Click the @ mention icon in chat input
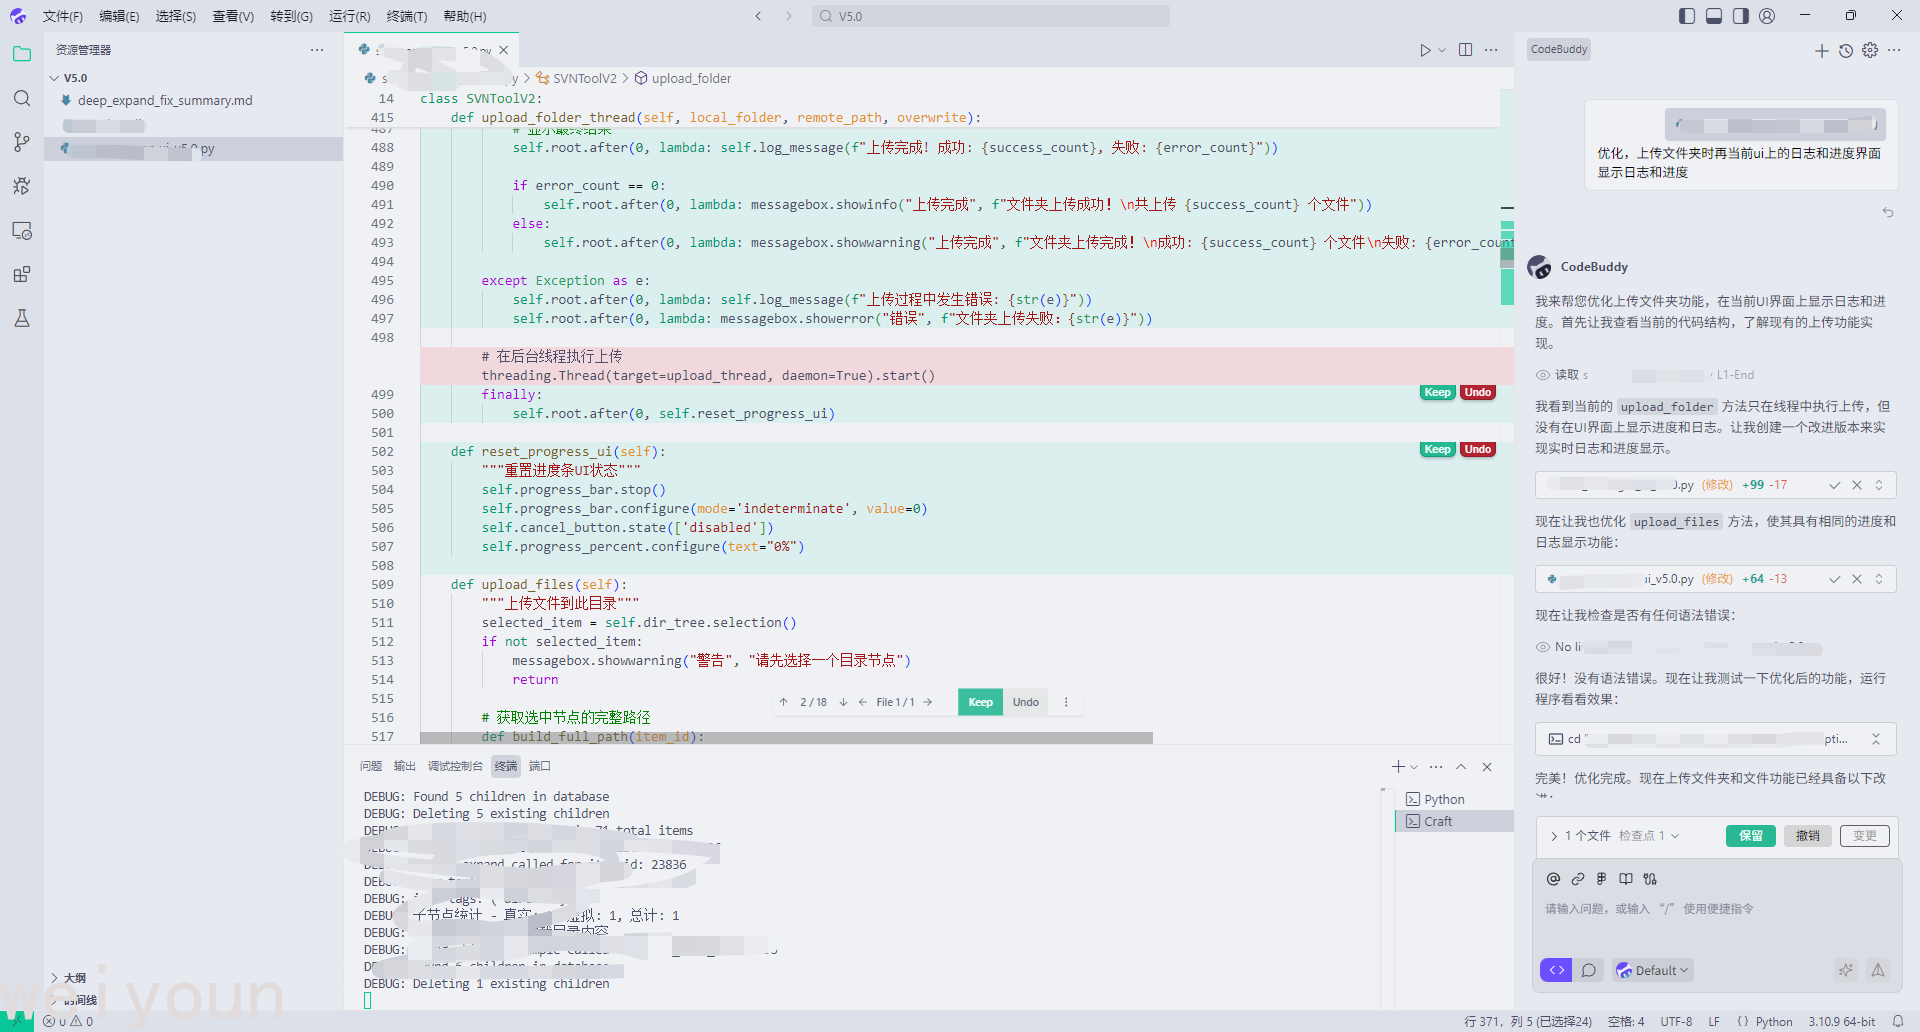 click(x=1553, y=879)
